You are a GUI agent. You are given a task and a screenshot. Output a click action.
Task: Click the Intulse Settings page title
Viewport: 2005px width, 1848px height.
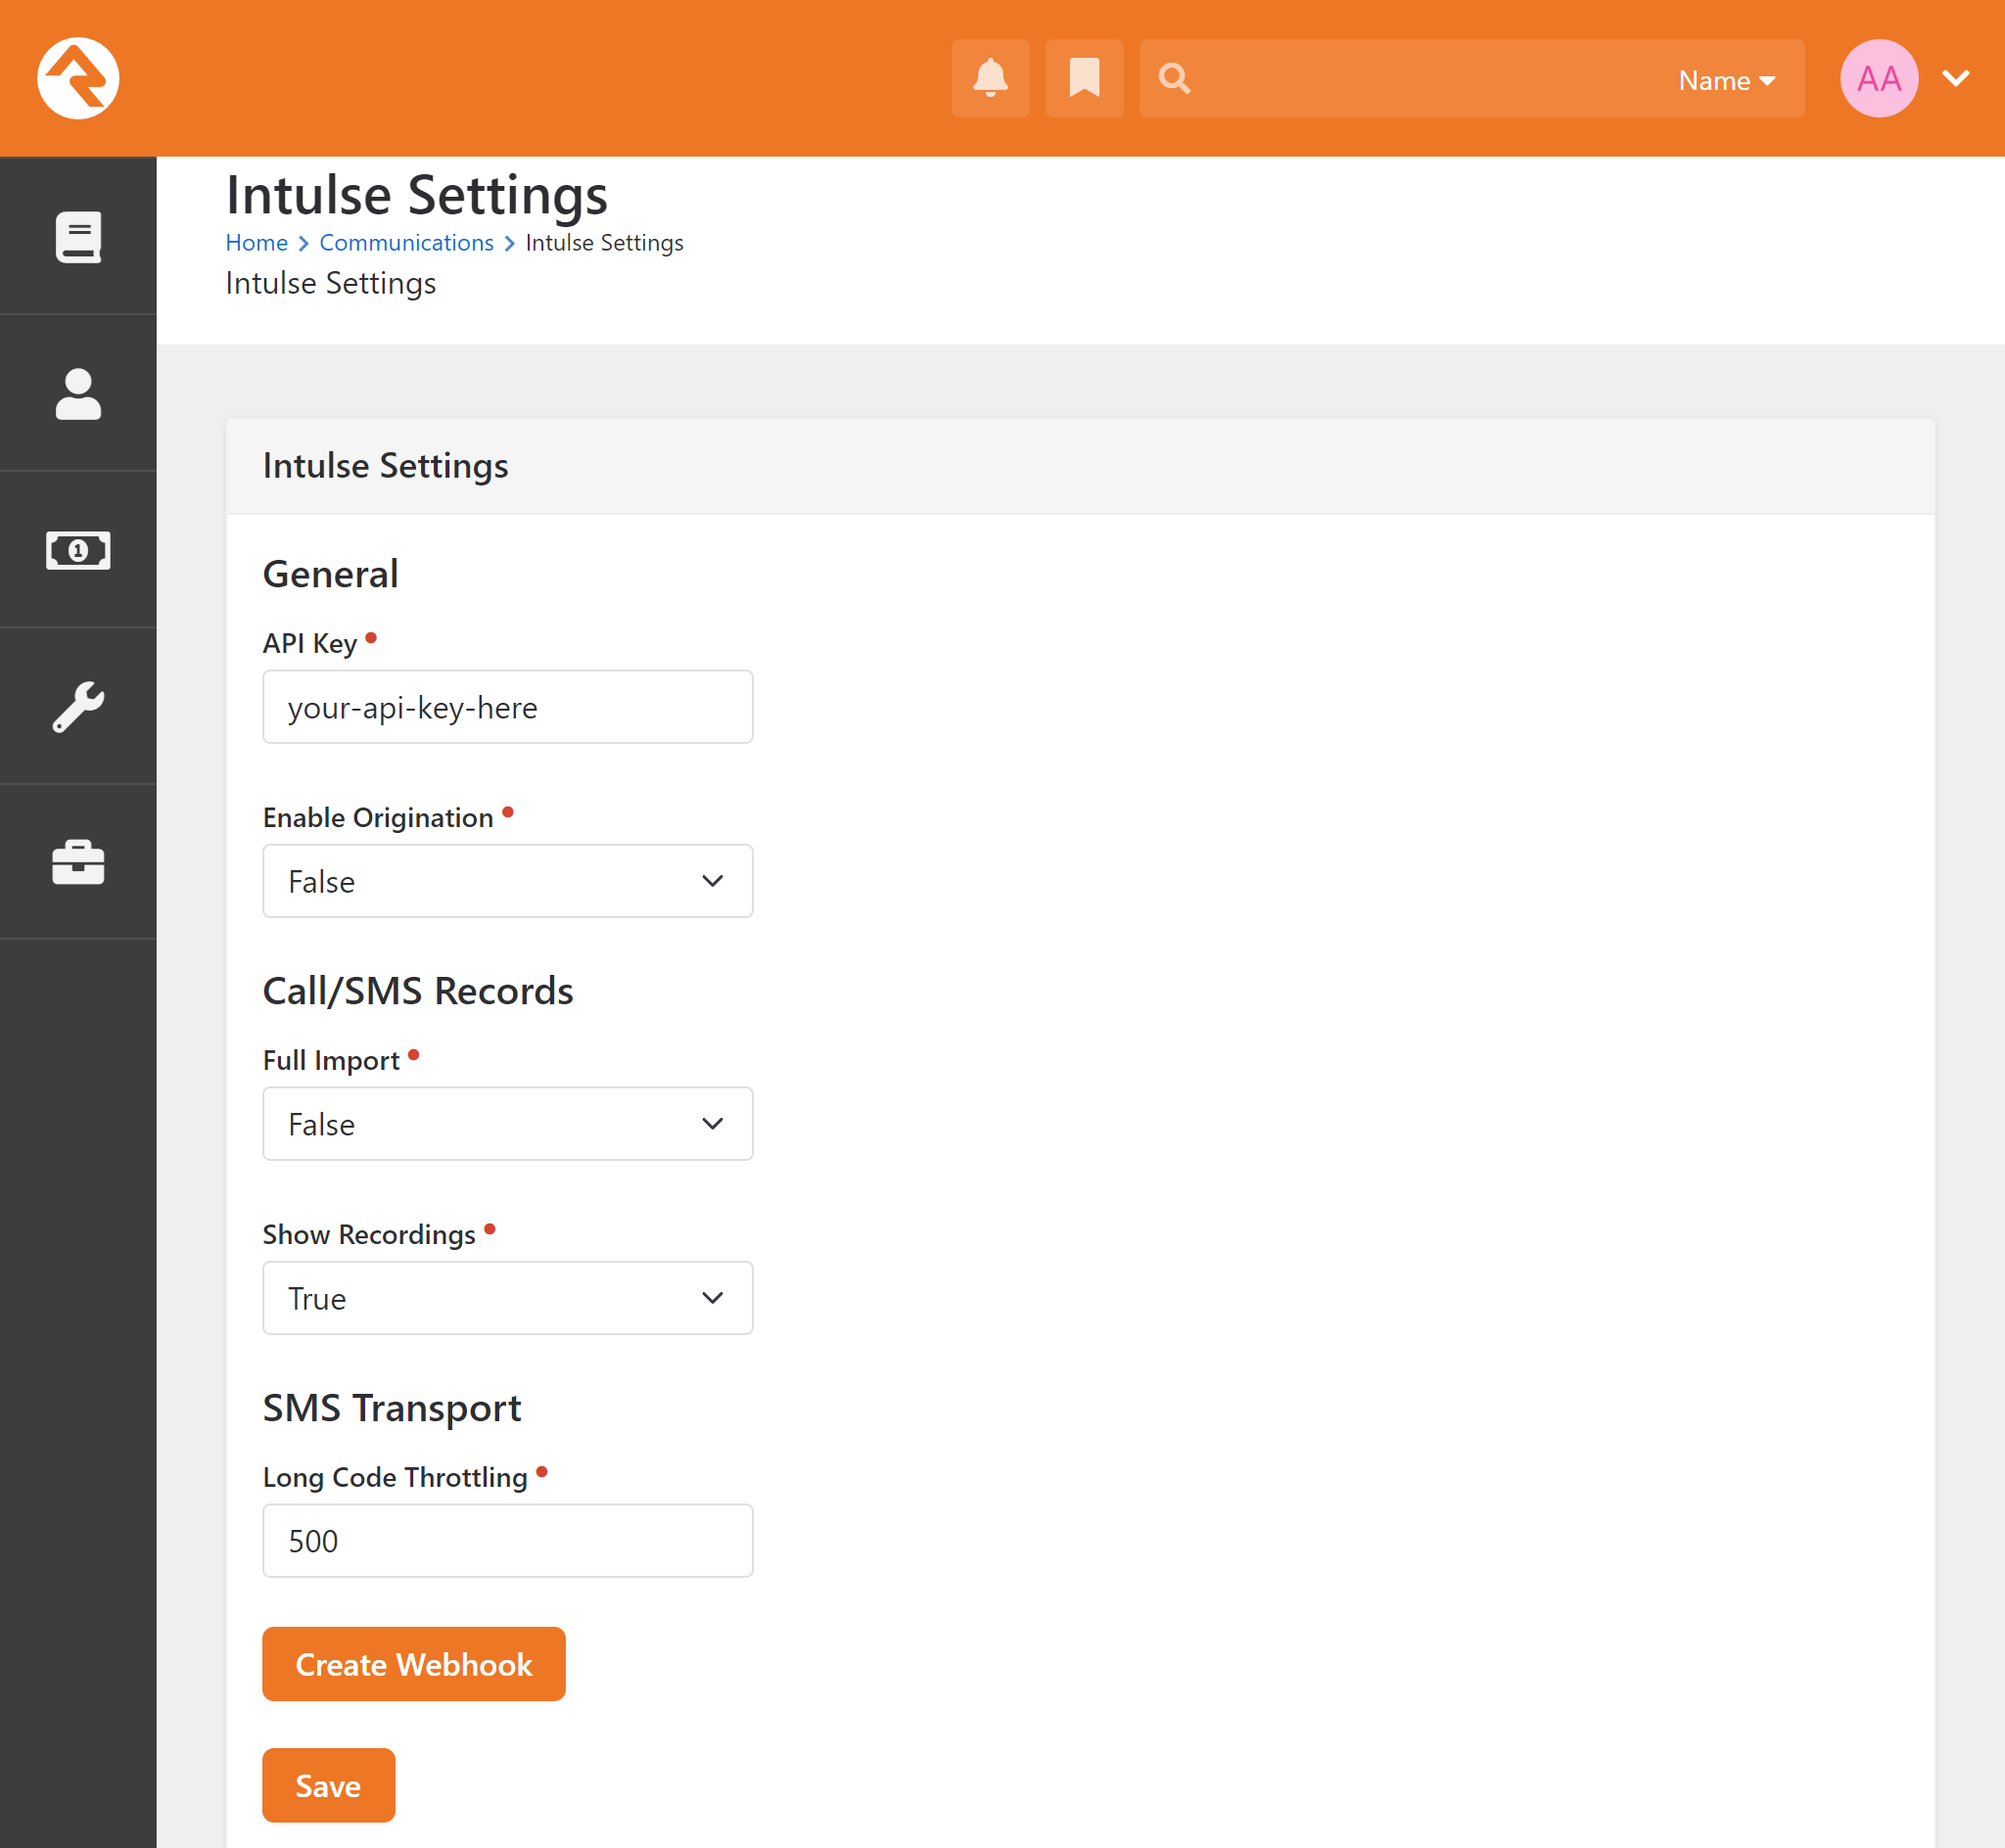(x=416, y=195)
